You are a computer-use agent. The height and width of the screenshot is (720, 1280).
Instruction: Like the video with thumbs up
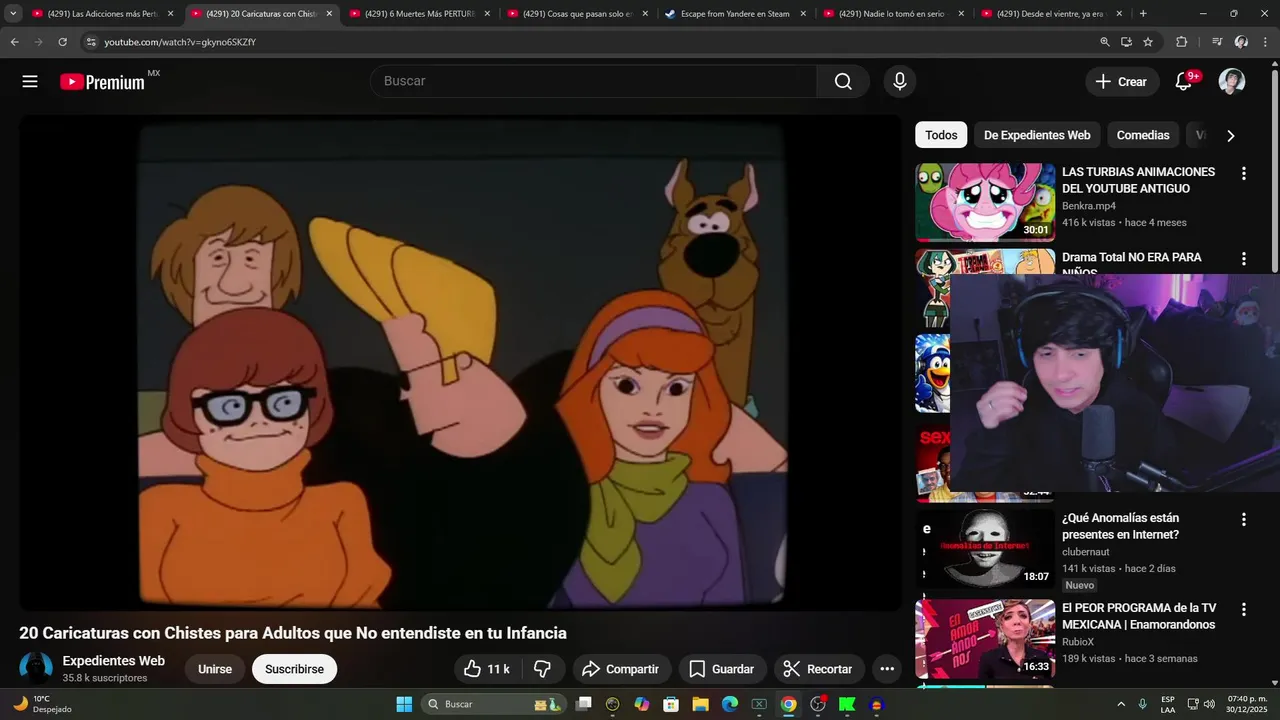(487, 669)
